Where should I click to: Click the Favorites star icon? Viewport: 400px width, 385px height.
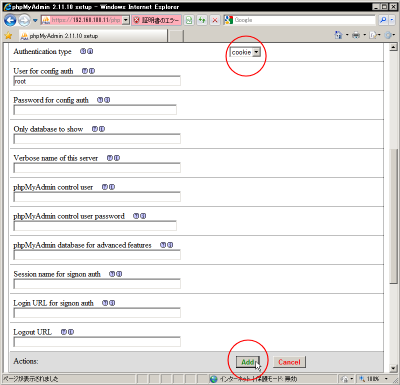(x=8, y=35)
